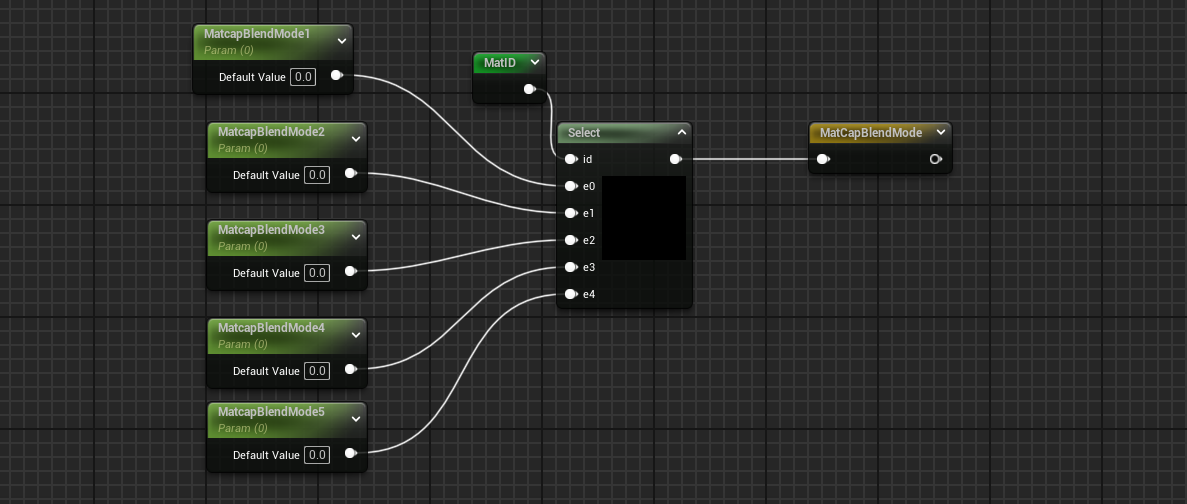1187x504 pixels.
Task: Edit MatcapBlendMode4 default value field
Action: [x=317, y=371]
